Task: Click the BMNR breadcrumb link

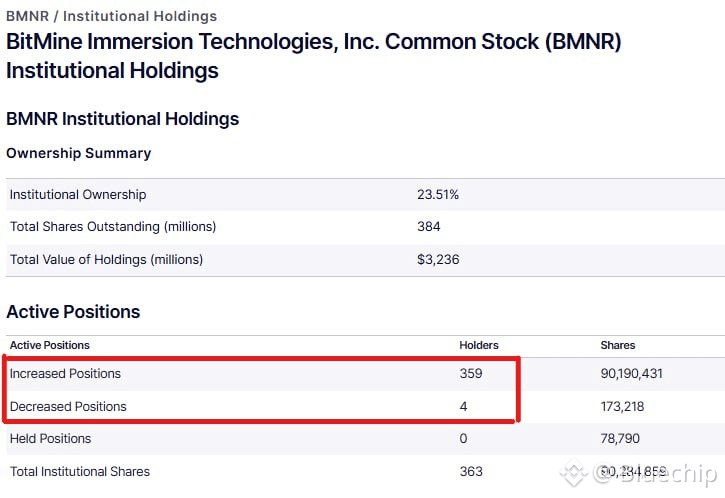Action: pos(26,16)
